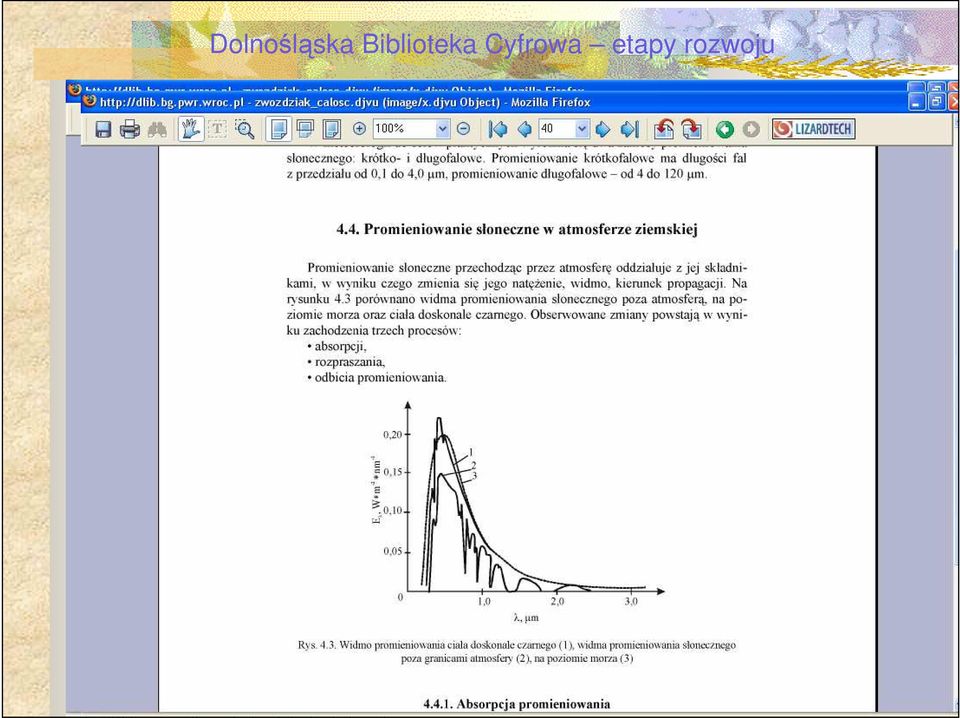
Task: Zoom in with the plus button
Action: (359, 129)
